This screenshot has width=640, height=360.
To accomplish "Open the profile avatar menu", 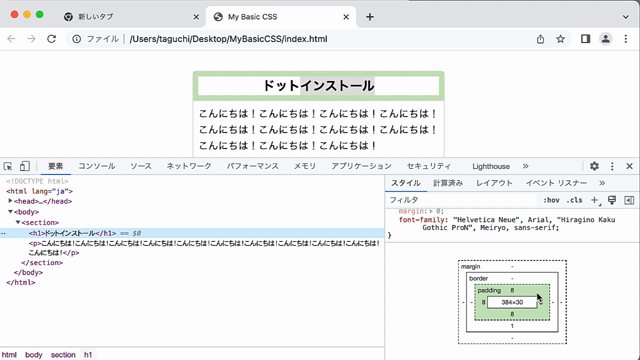I will (x=606, y=39).
